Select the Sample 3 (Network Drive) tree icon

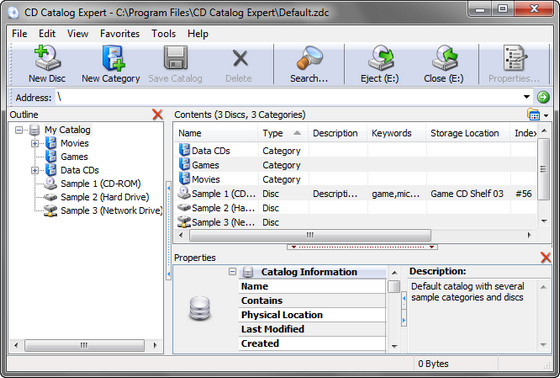[x=50, y=211]
